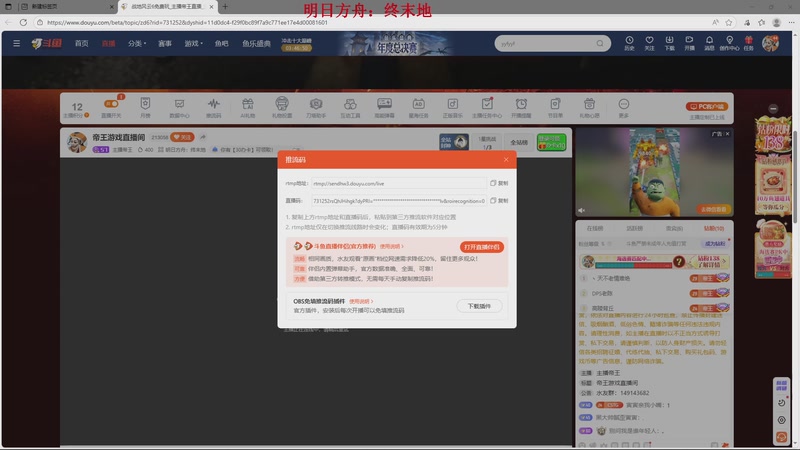This screenshot has height=450, width=800.
Task: Go to the 首页 home menu item
Action: click(82, 43)
